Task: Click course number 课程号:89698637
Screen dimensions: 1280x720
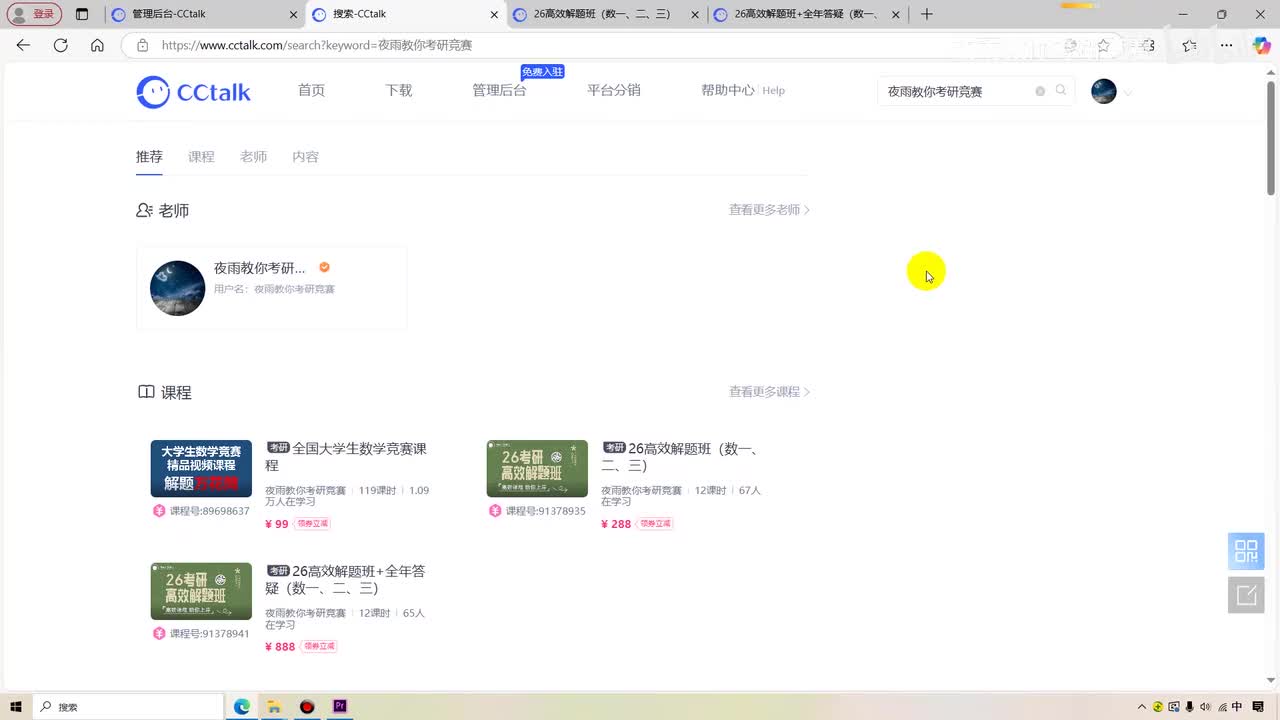Action: point(209,511)
